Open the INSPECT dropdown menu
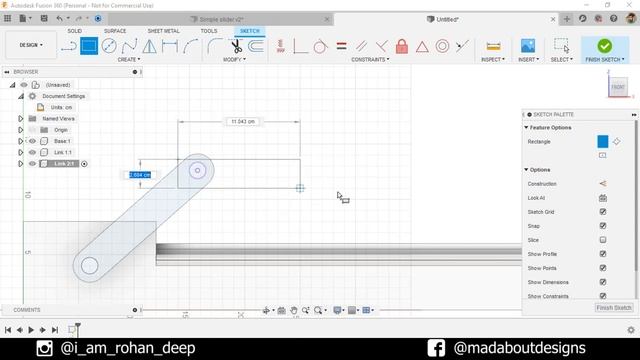 point(493,60)
